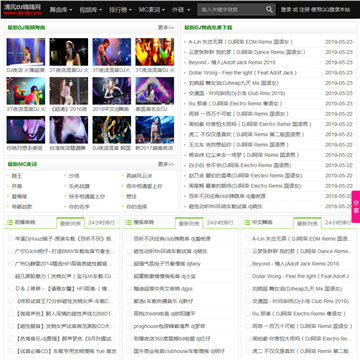Open the 'clubhouse' track in the middle bottom-row list

pyautogui.click(x=179, y=351)
